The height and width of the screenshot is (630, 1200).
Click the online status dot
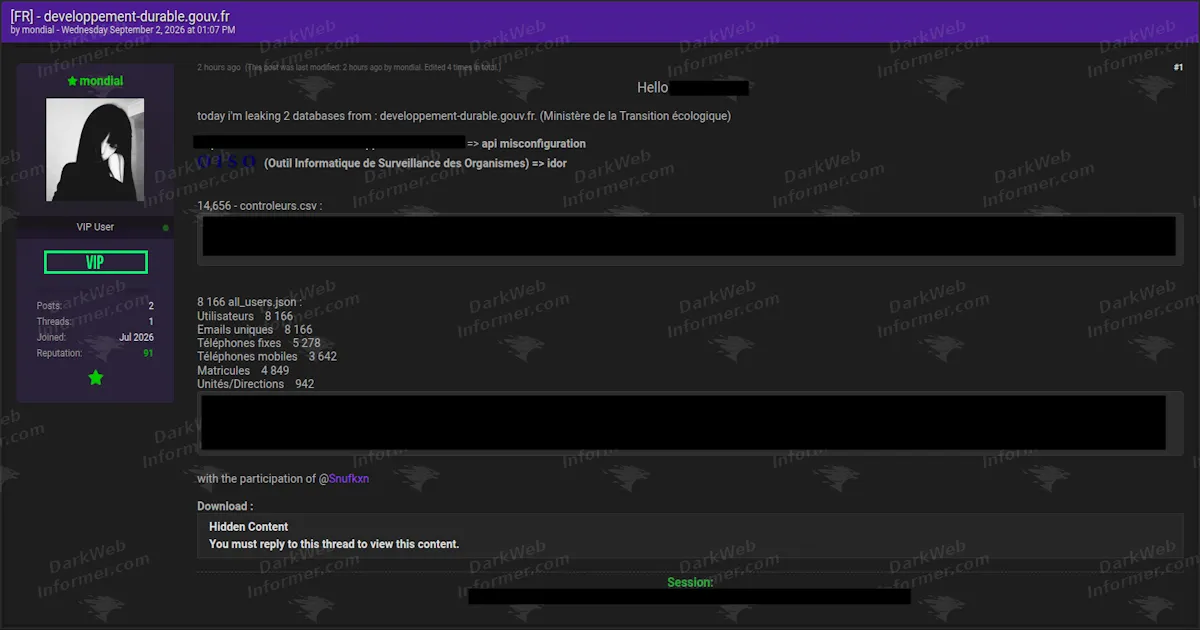[165, 228]
